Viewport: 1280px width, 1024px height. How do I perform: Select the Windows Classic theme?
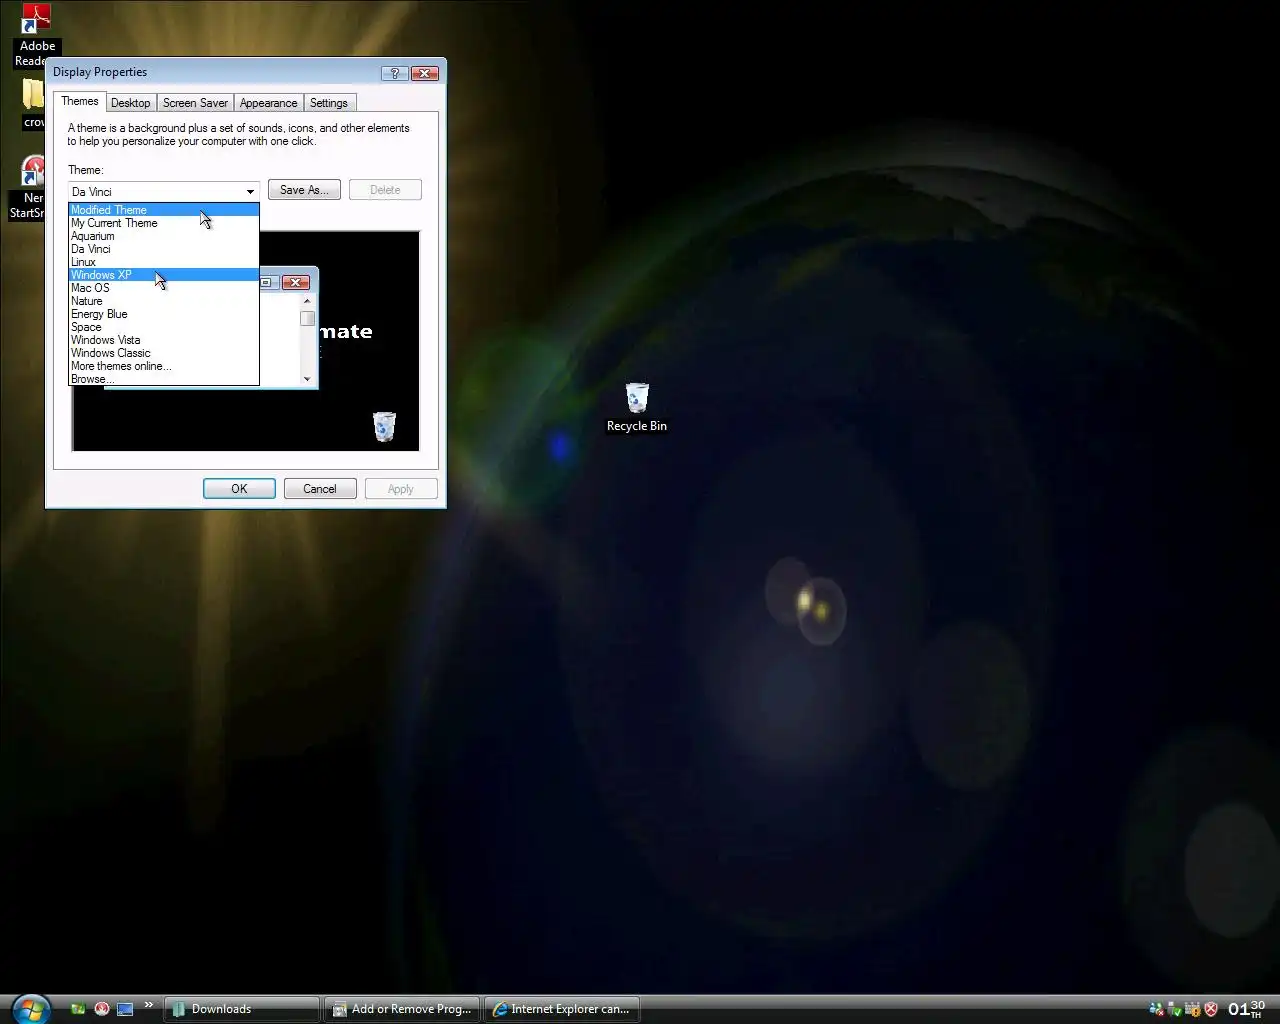click(164, 353)
